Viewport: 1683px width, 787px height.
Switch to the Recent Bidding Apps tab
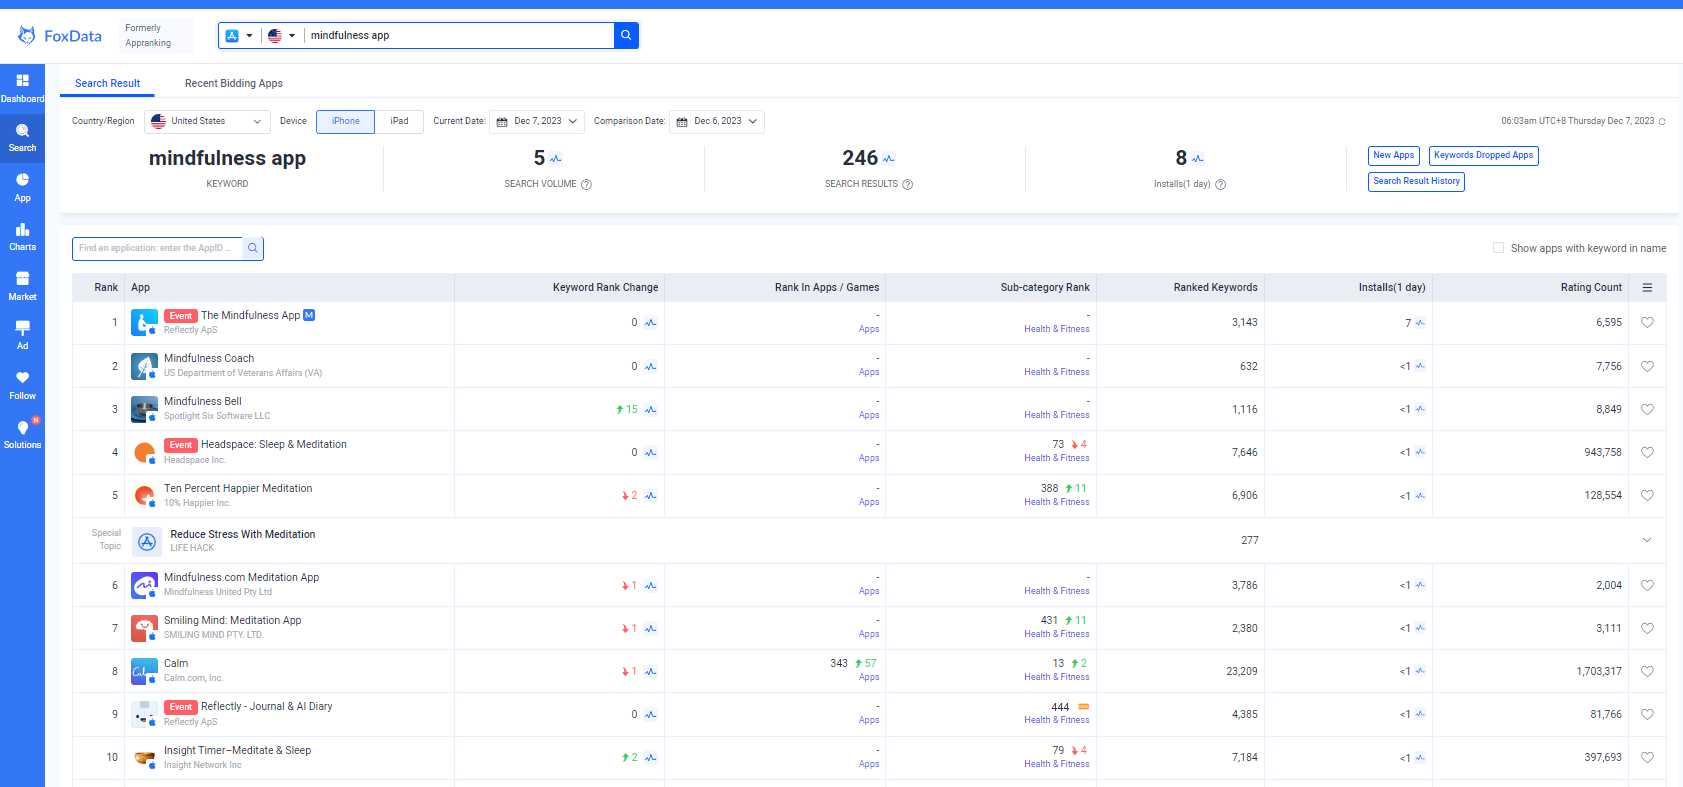pyautogui.click(x=234, y=83)
